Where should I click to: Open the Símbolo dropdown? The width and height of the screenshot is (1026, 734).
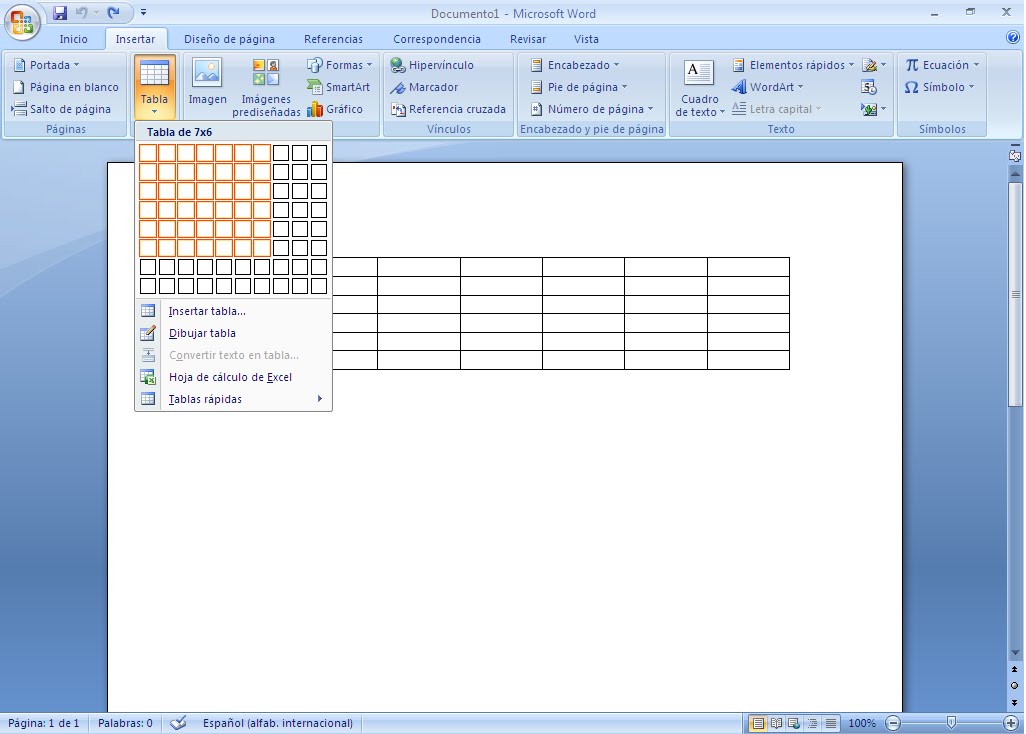pos(940,87)
